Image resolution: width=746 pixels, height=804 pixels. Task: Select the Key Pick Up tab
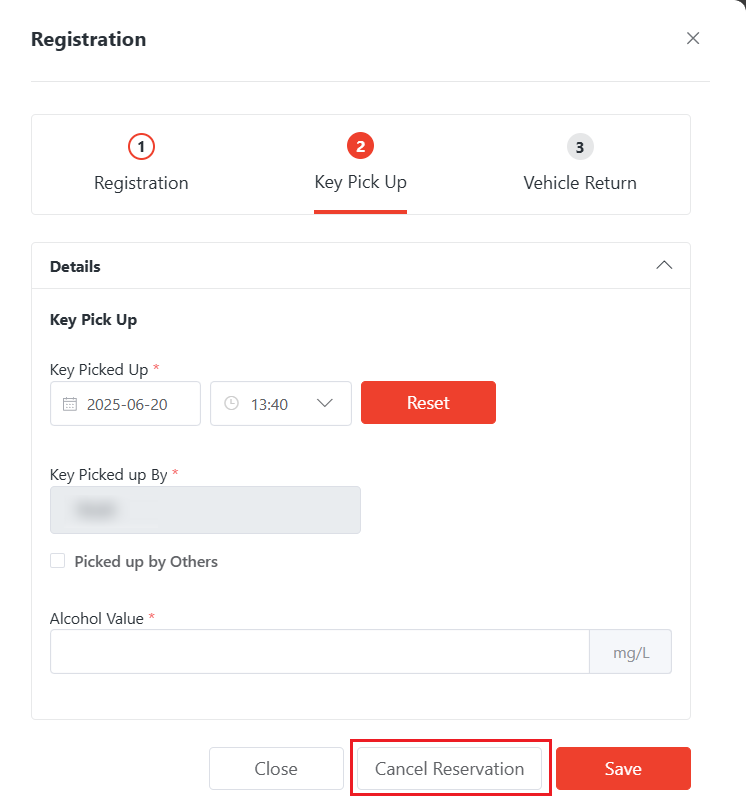(360, 182)
